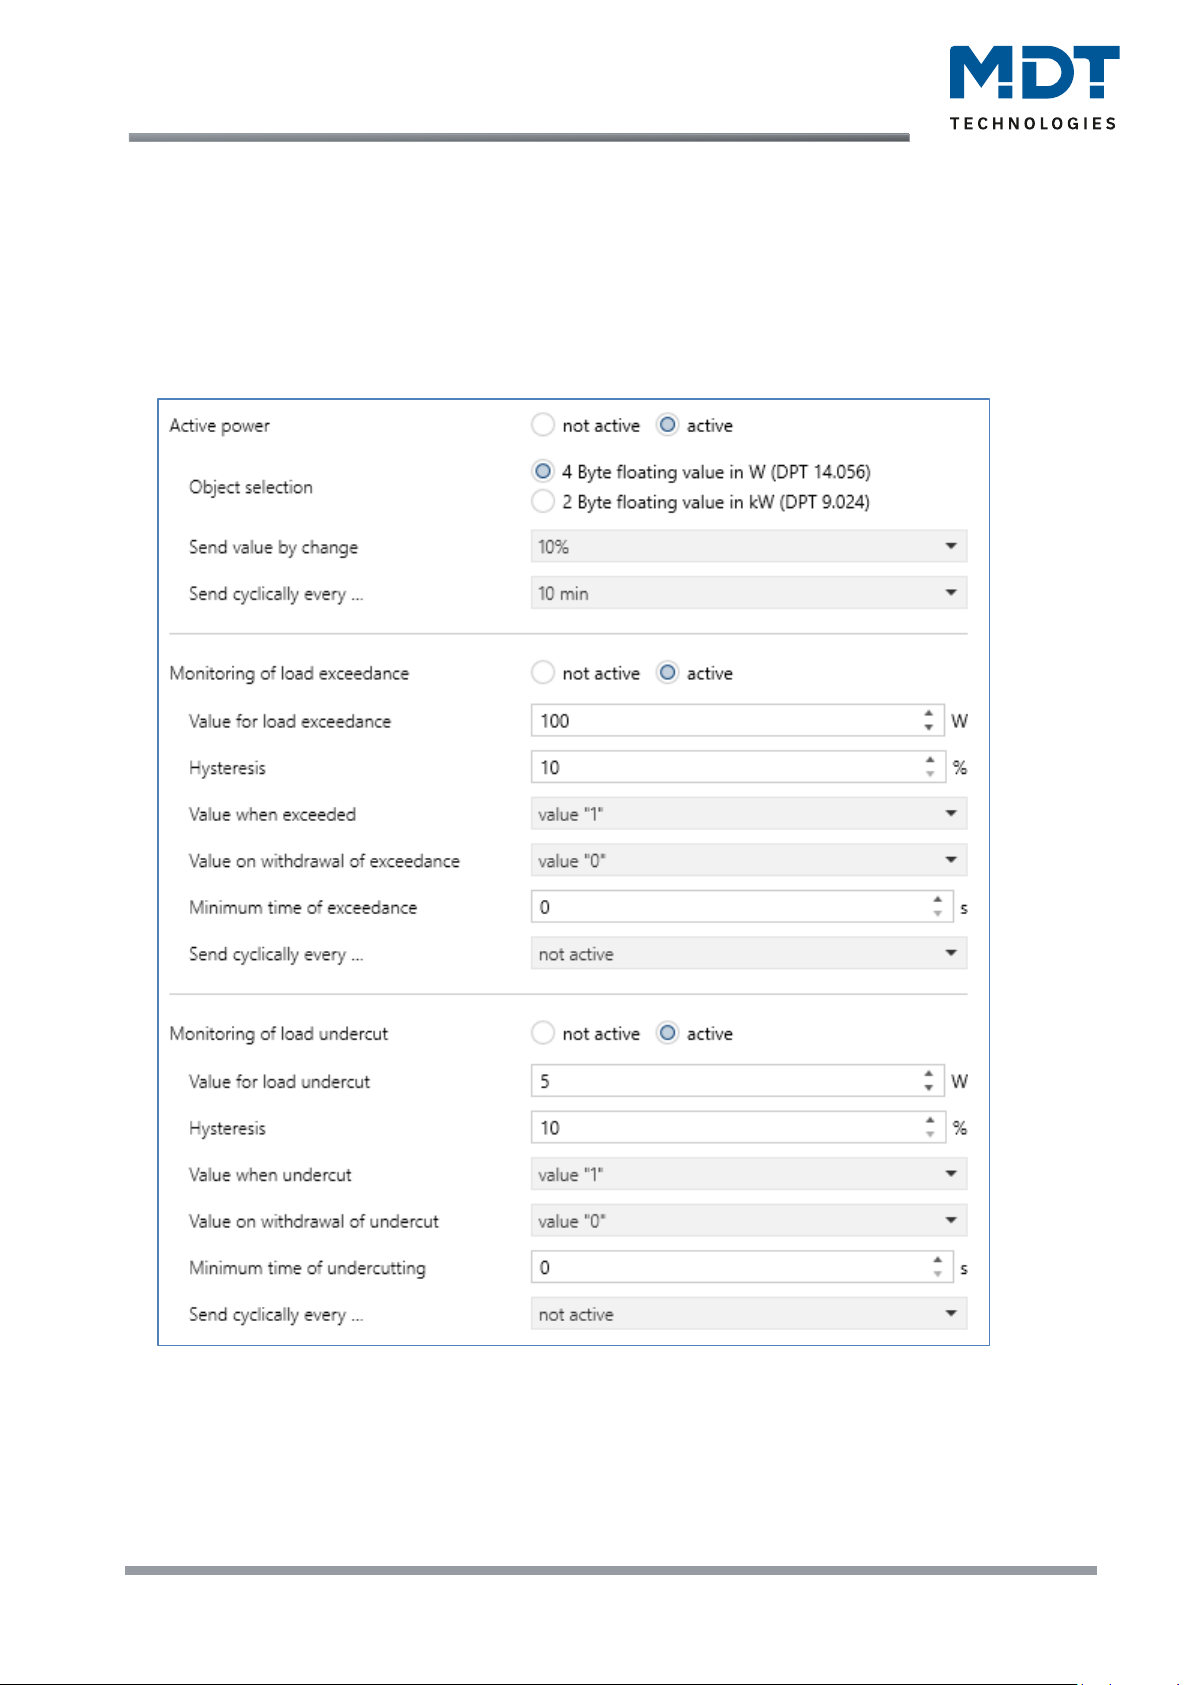
Task: Expand Value on withdrawal of exceedance dropdown
Action: (749, 860)
